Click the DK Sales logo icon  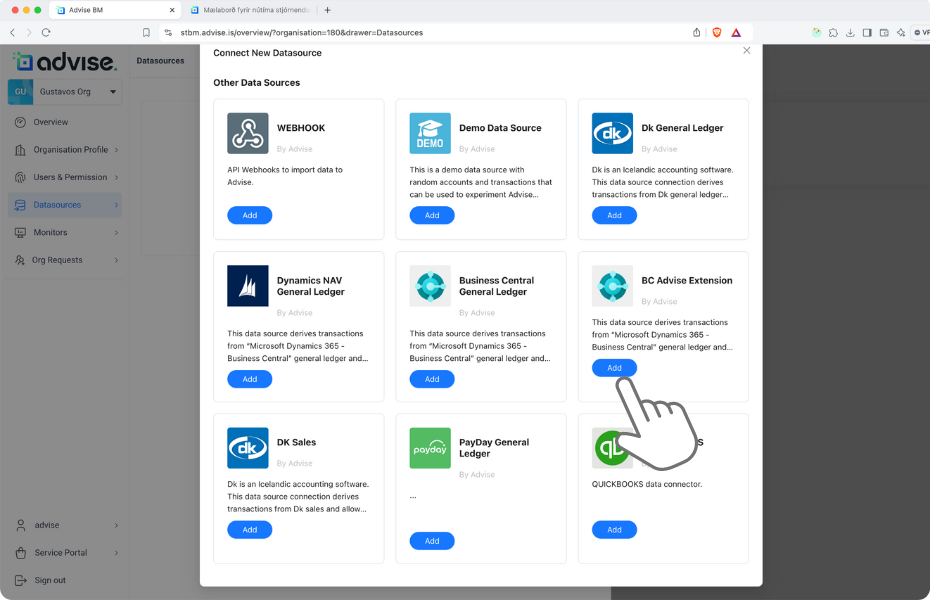pos(247,448)
